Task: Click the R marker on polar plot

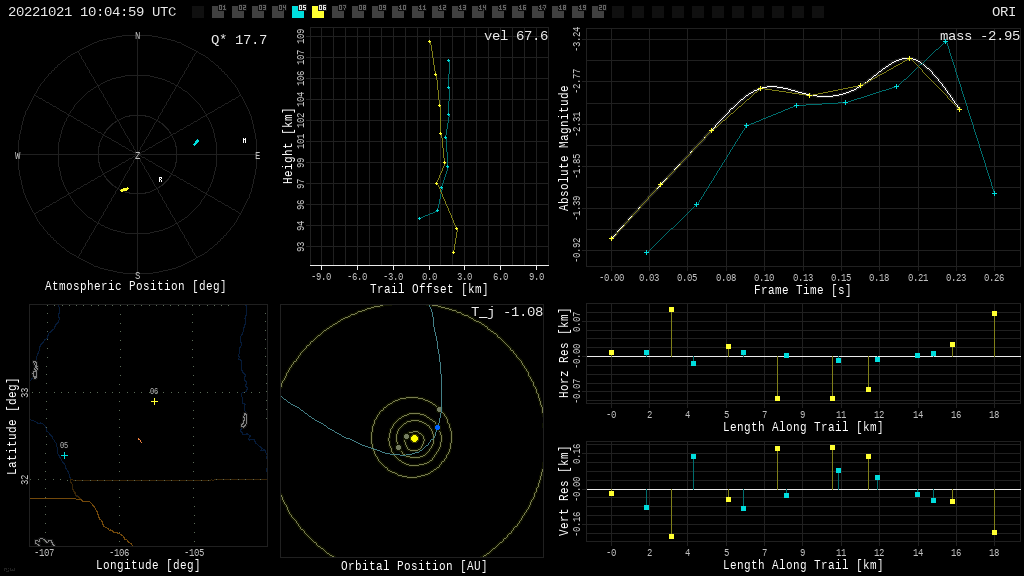Action: tap(160, 180)
